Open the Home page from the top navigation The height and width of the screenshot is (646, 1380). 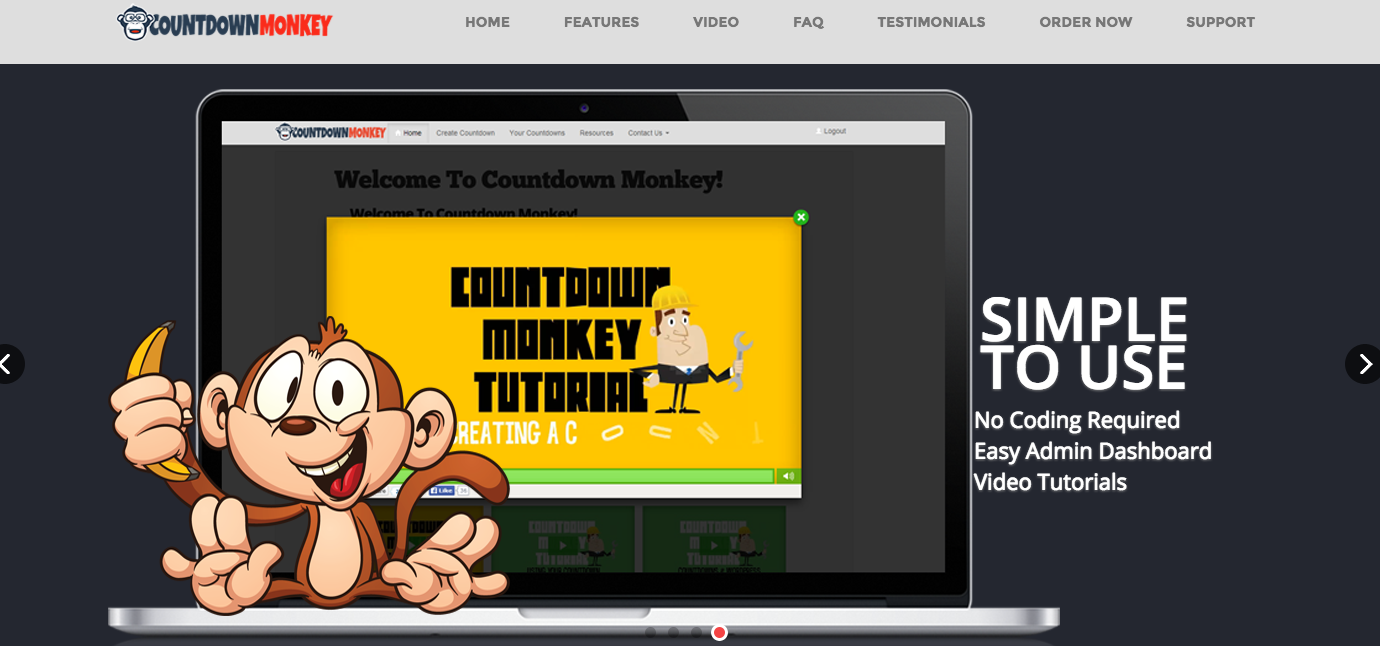click(x=487, y=22)
